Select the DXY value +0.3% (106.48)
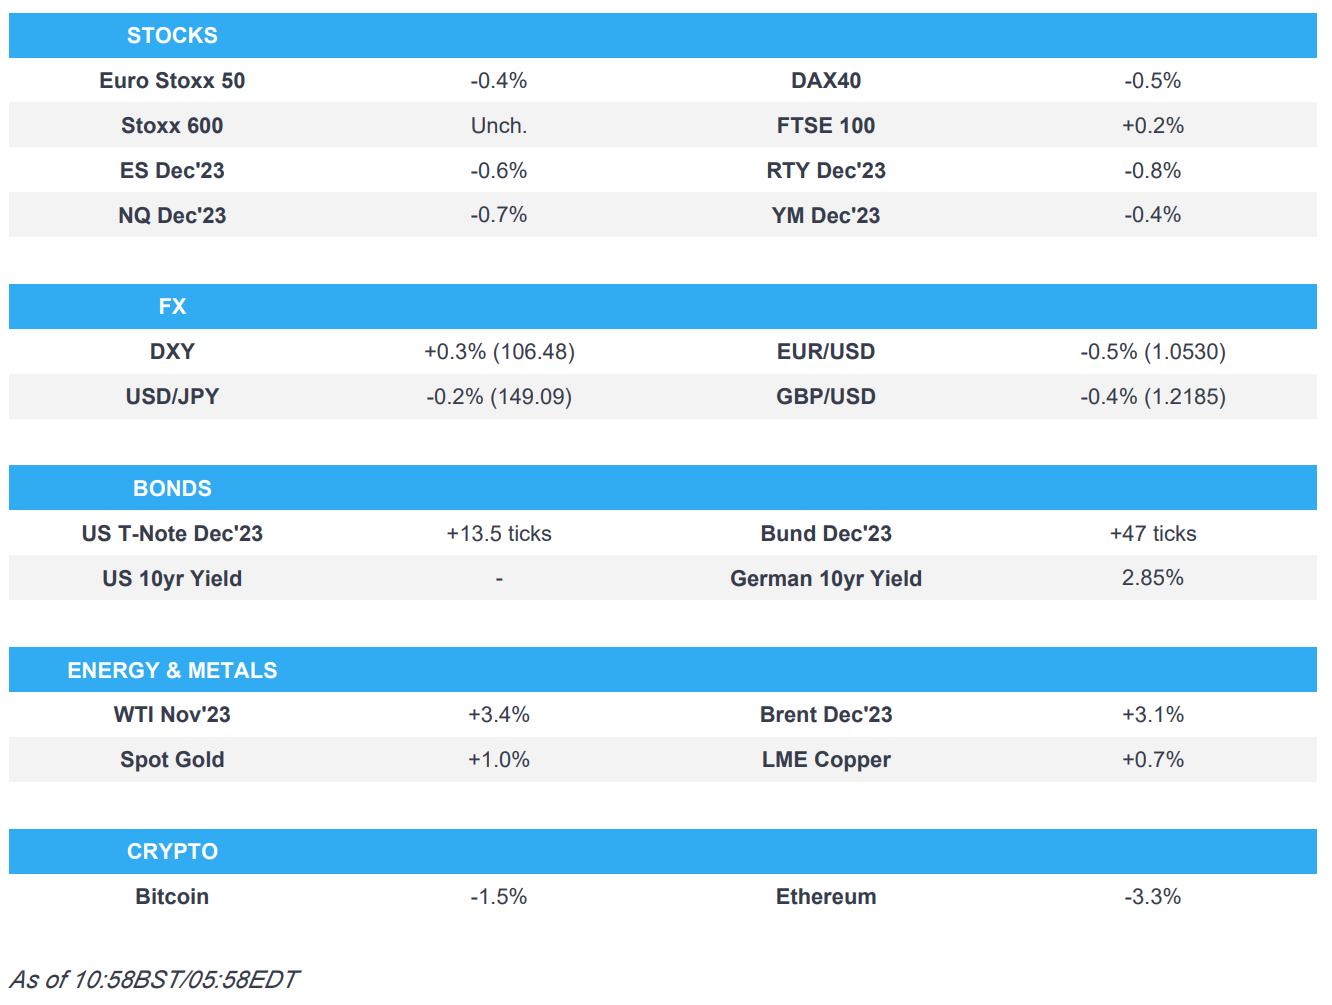Image resolution: width=1332 pixels, height=1005 pixels. tap(499, 352)
